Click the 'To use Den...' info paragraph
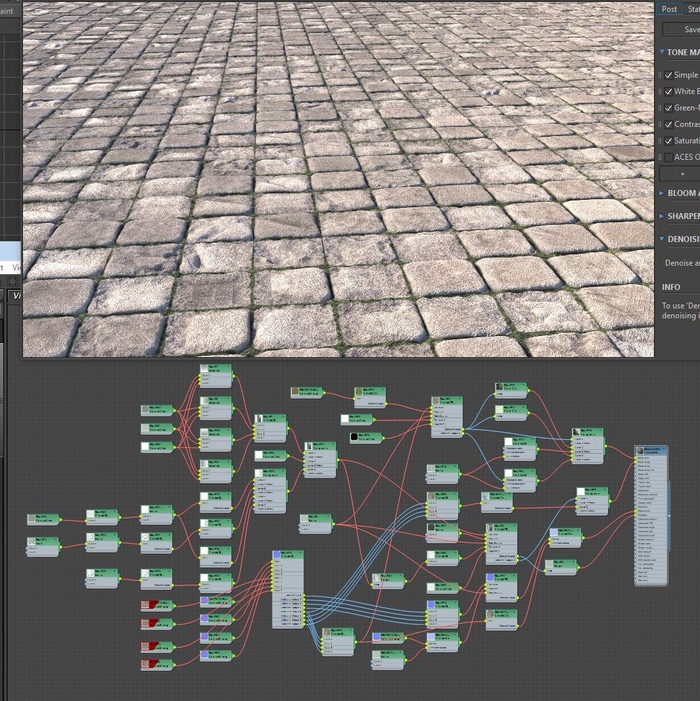 [681, 311]
